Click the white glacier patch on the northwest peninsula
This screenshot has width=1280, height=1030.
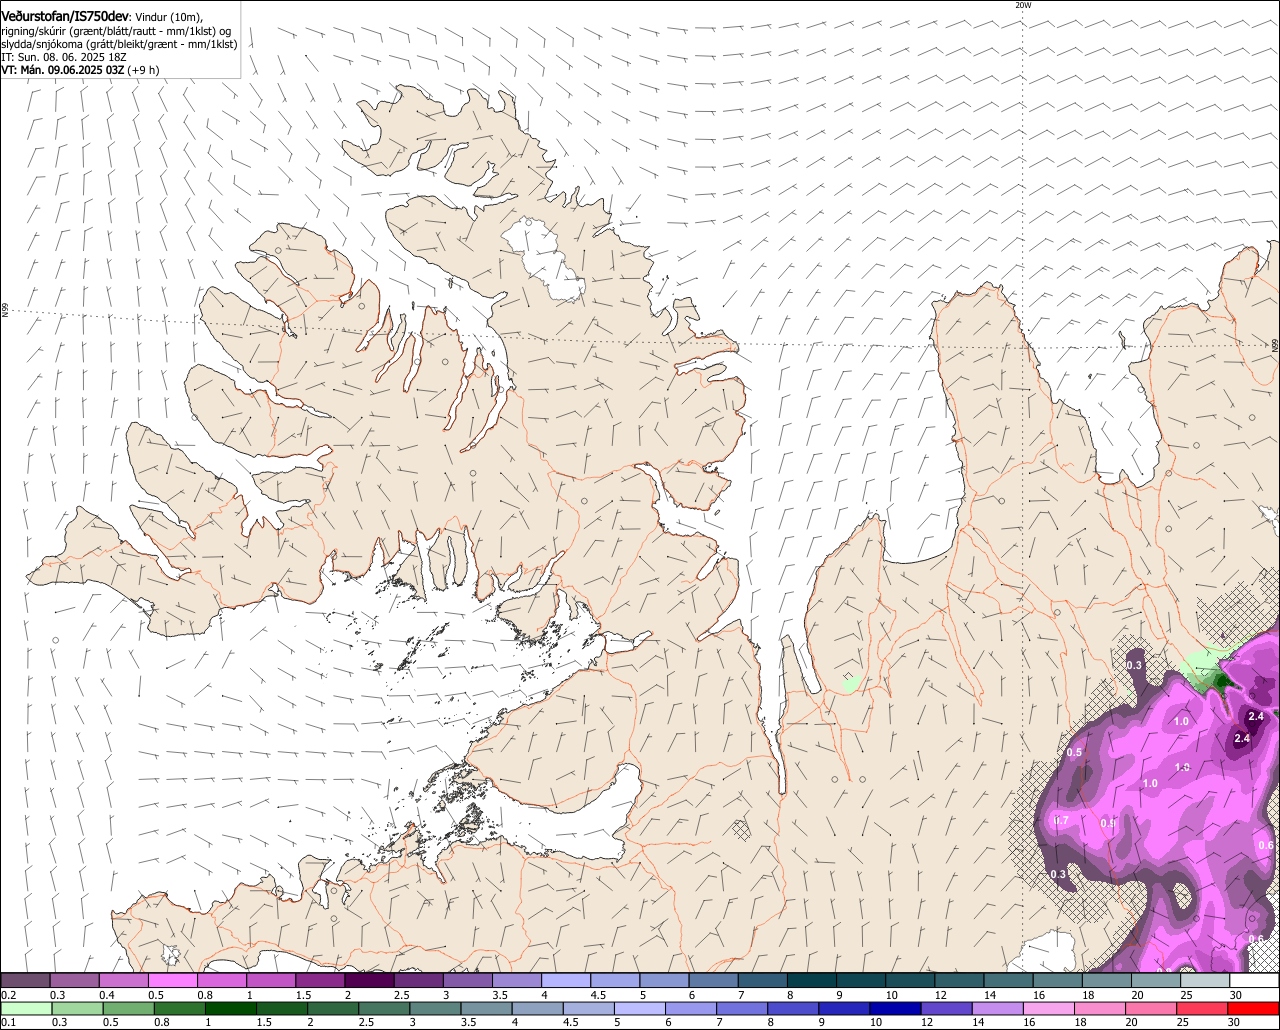tap(543, 261)
